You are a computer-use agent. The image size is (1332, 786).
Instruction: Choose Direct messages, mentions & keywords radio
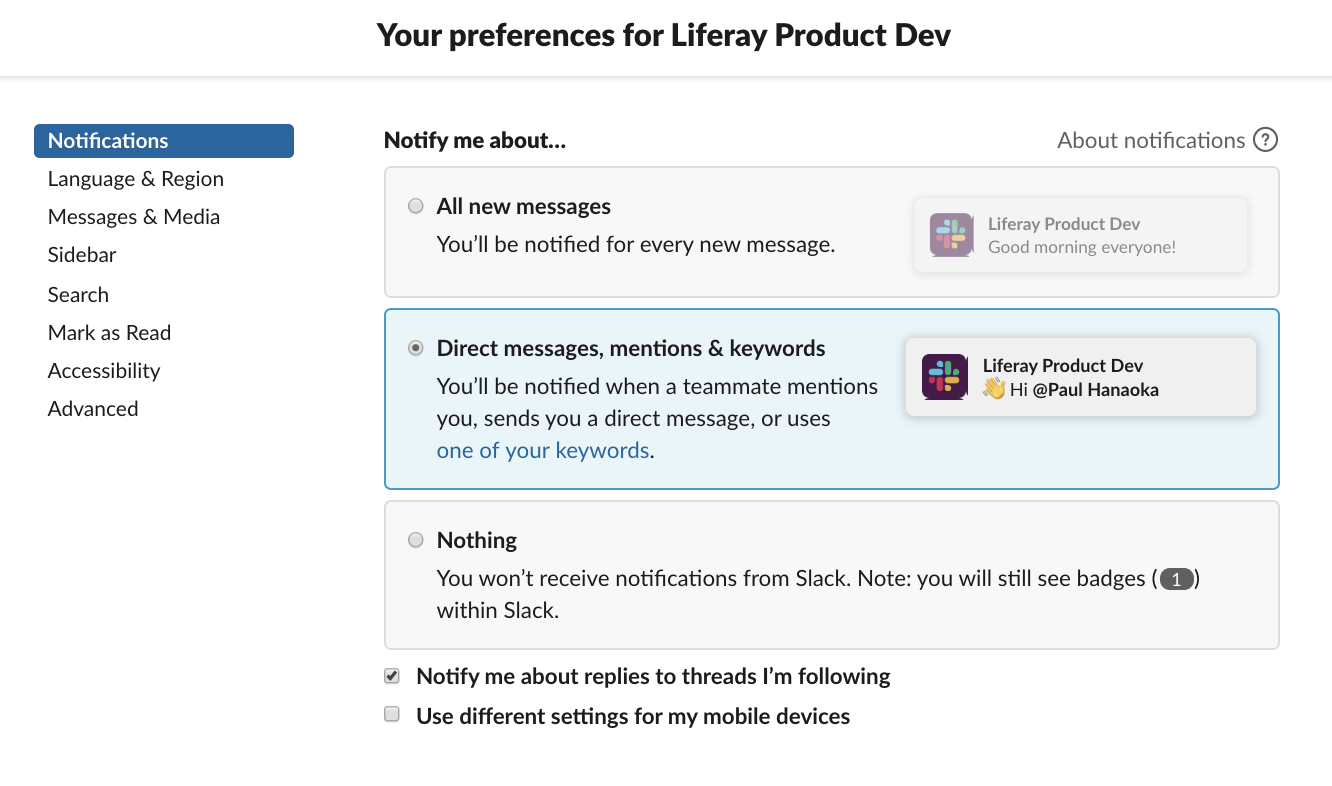[x=415, y=349]
